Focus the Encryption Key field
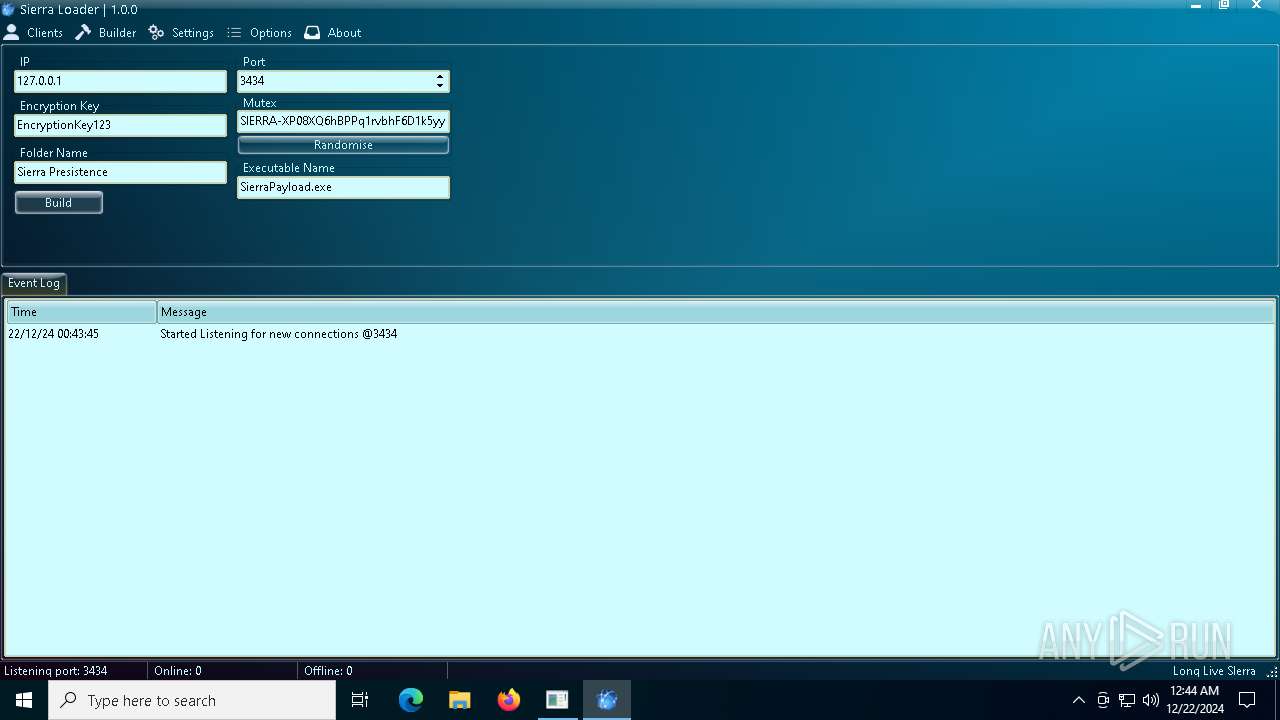This screenshot has width=1280, height=720. [120, 125]
